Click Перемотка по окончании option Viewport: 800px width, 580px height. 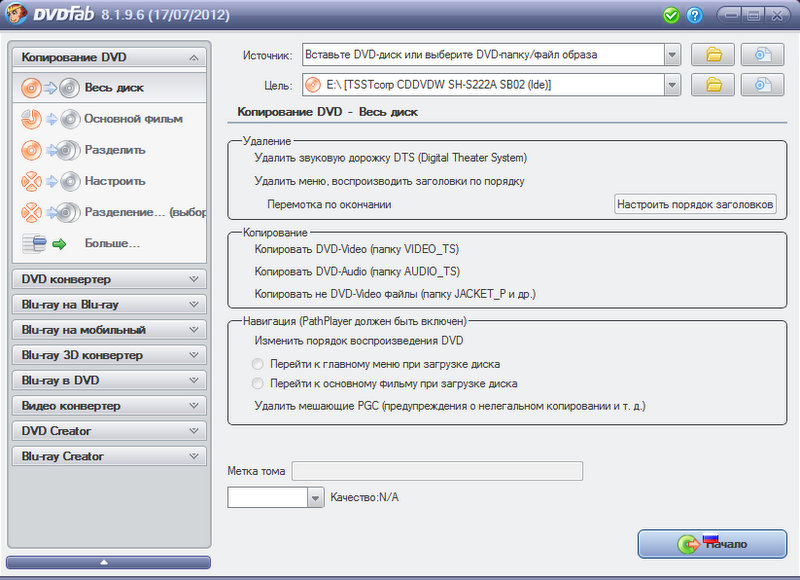[x=329, y=205]
